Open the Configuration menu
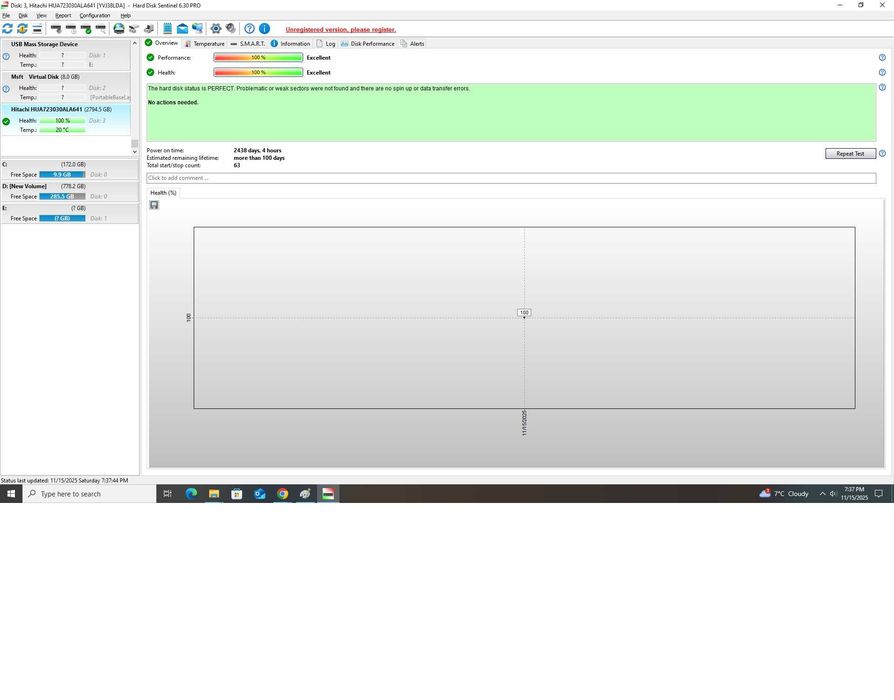Viewport: 894px width, 700px height. pyautogui.click(x=95, y=15)
